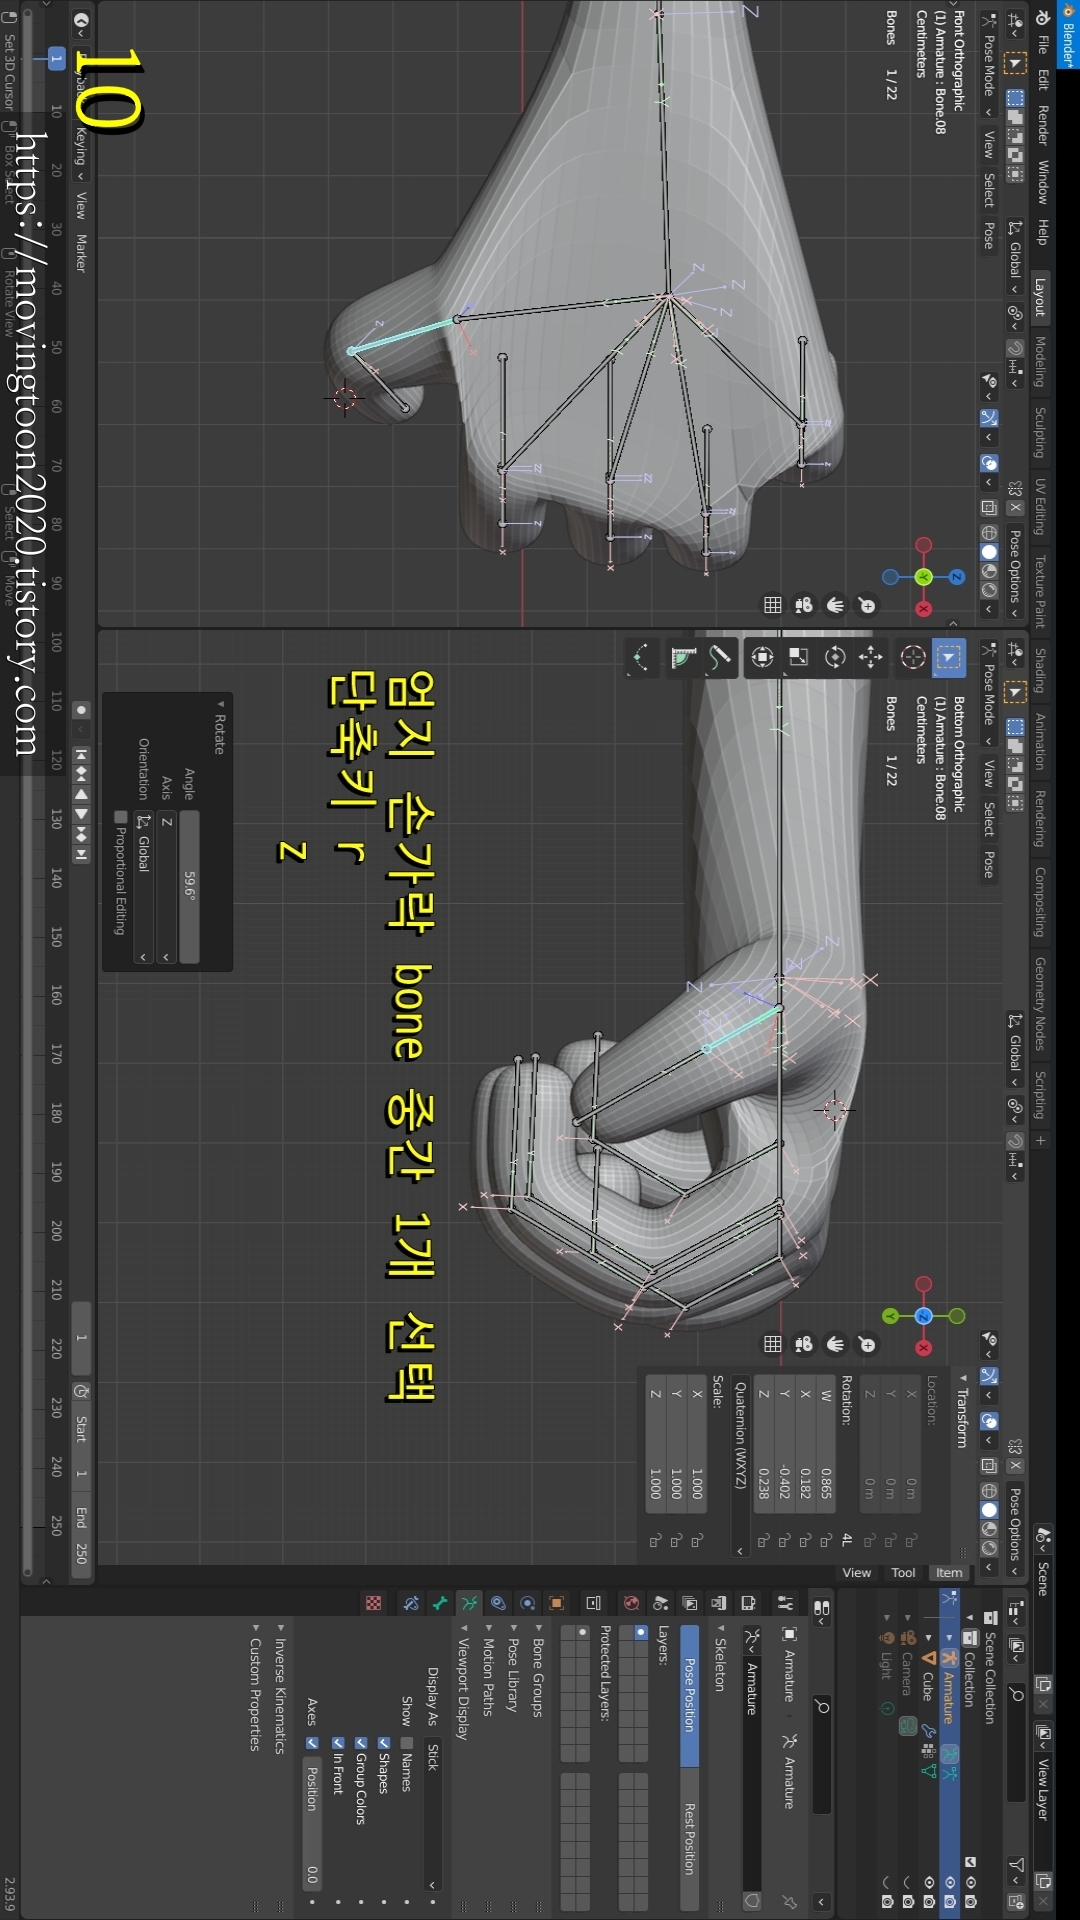Screen dimensions: 1080x1920
Task: Open the Output properties tab
Action: 719,1603
